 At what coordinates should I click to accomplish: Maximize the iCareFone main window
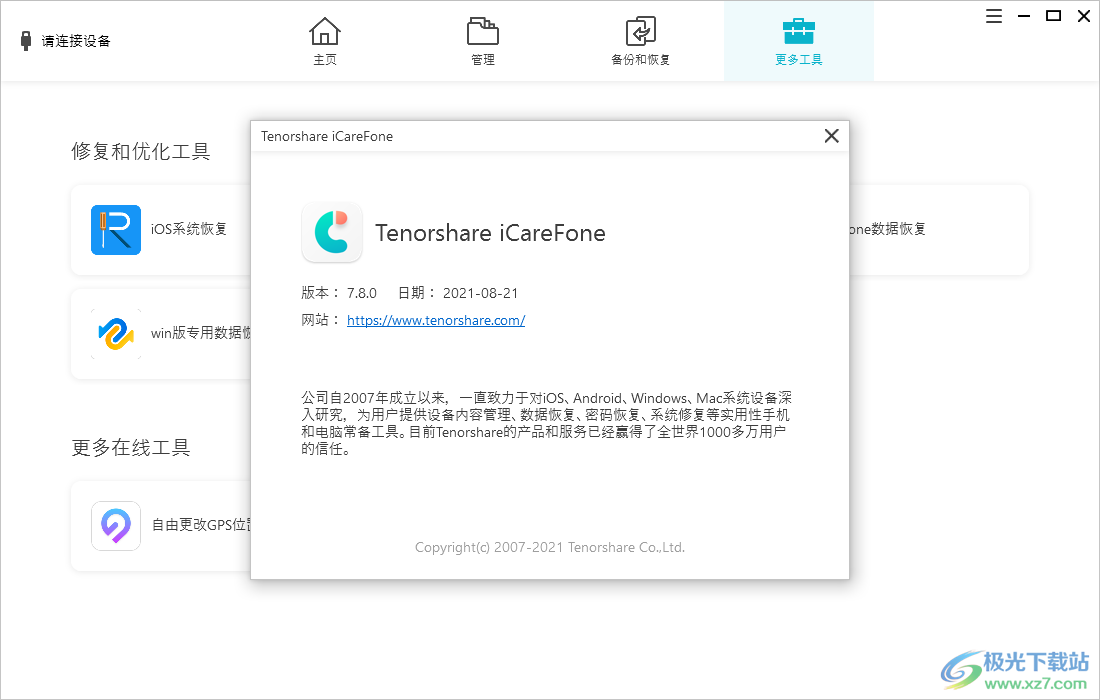click(x=1053, y=16)
